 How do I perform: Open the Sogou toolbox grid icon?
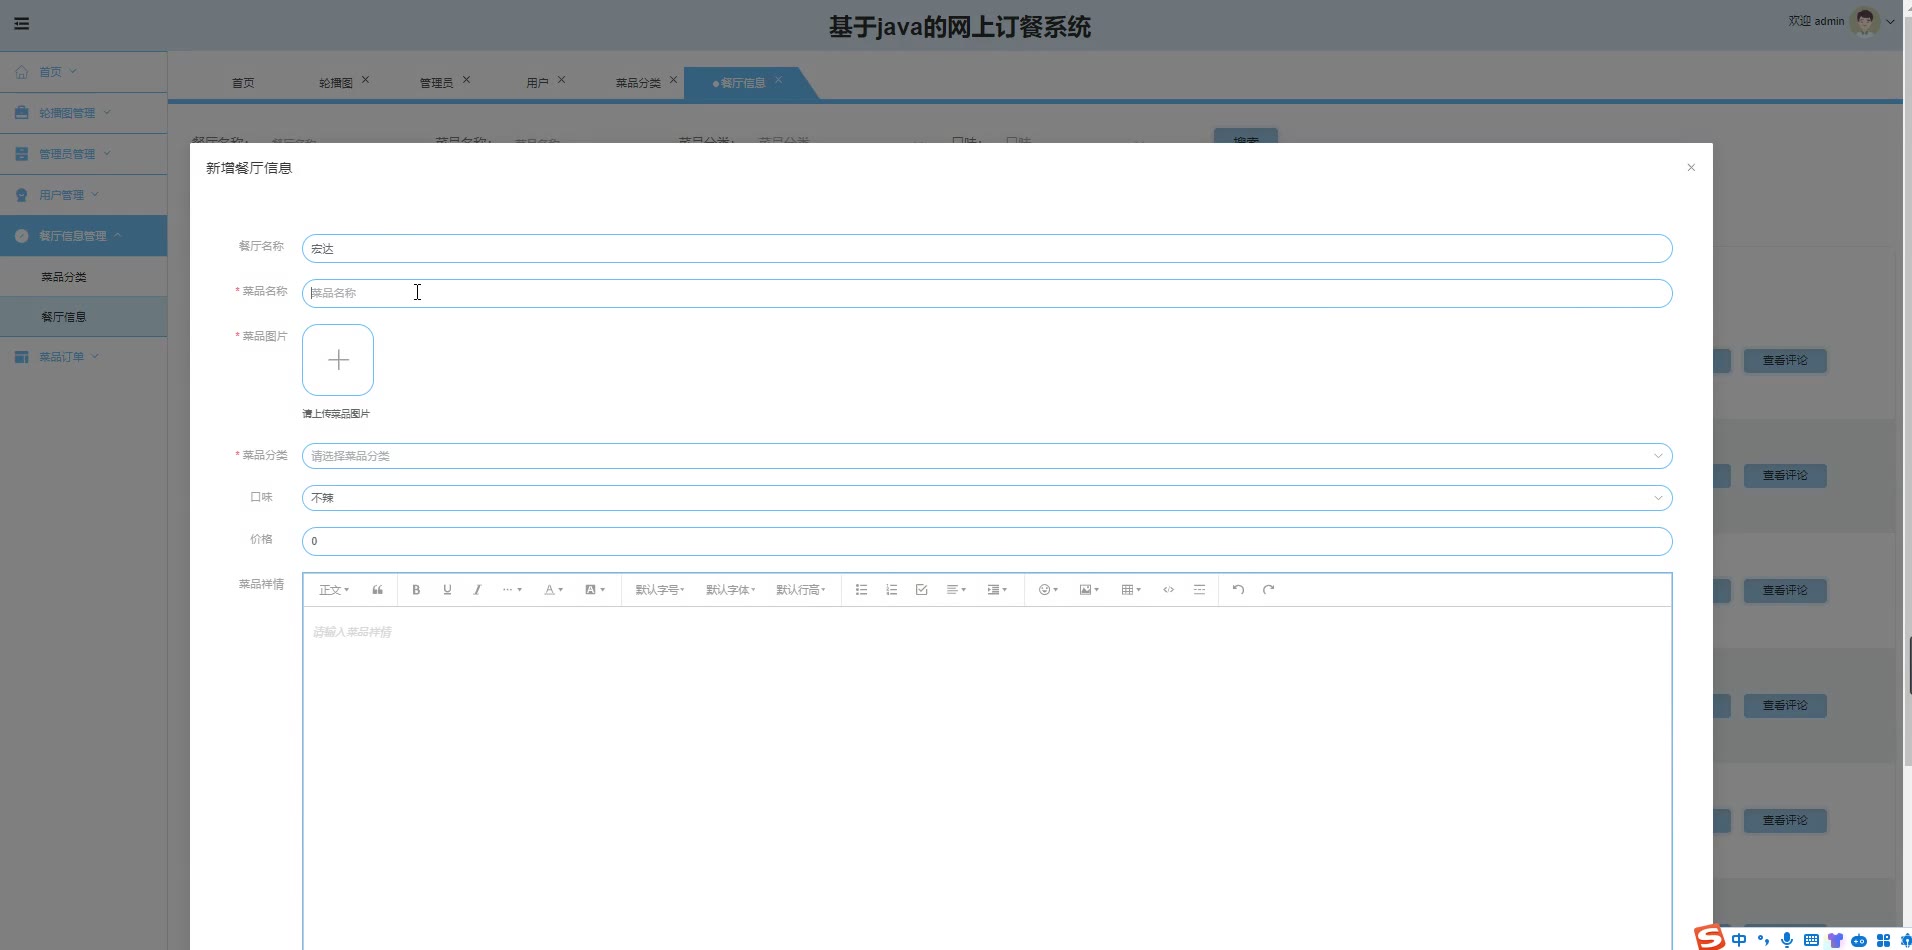click(x=1883, y=940)
